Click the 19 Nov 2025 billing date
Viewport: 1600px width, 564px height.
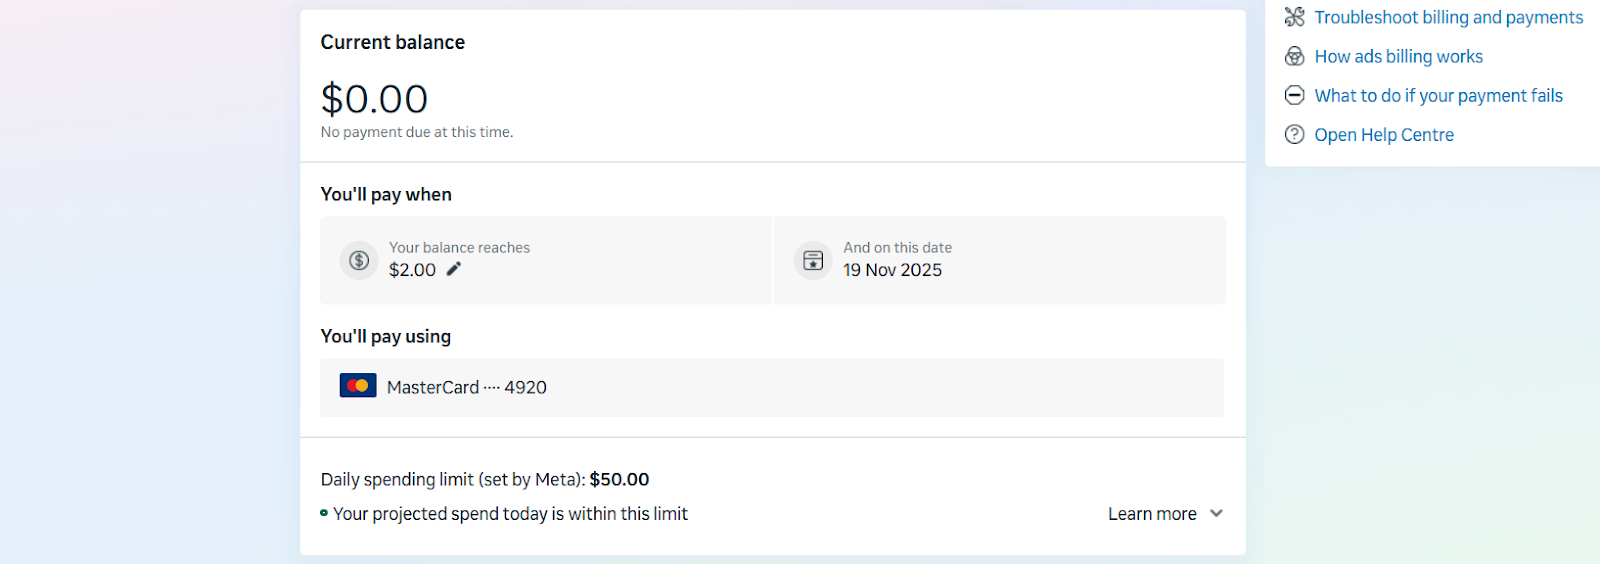892,270
